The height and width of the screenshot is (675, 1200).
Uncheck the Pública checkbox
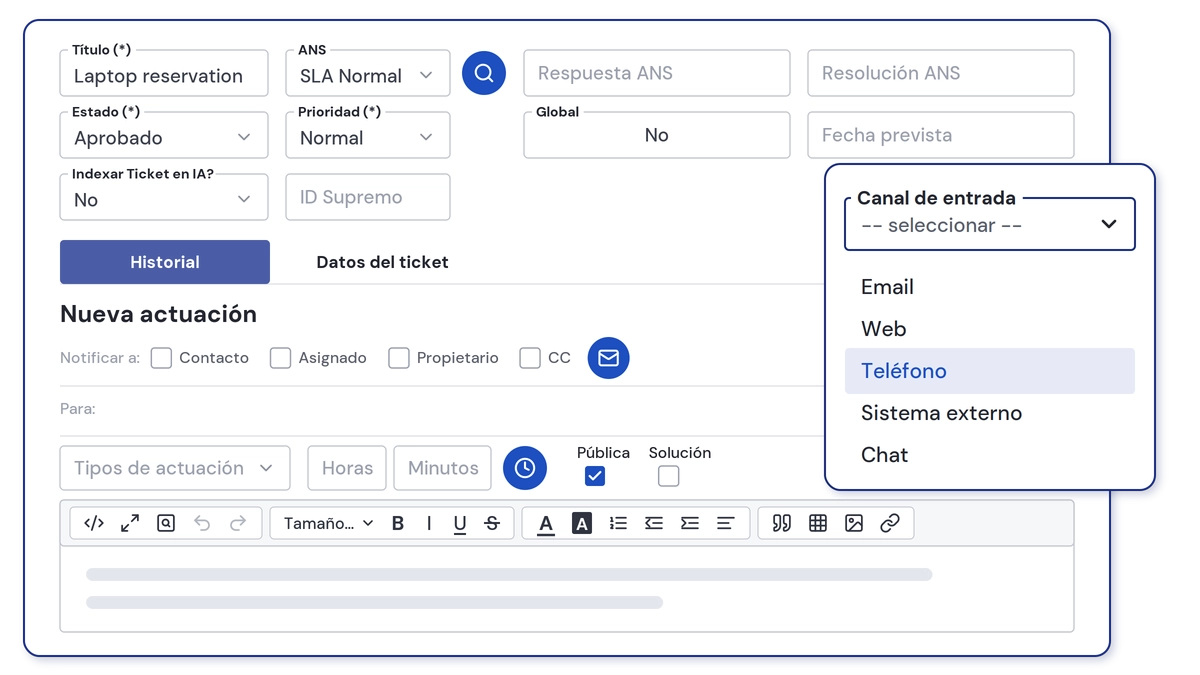tap(595, 476)
